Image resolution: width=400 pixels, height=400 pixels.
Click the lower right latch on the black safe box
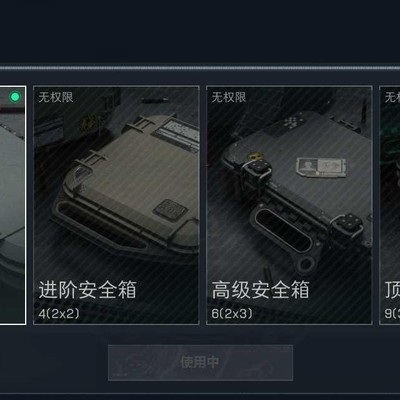click(347, 225)
